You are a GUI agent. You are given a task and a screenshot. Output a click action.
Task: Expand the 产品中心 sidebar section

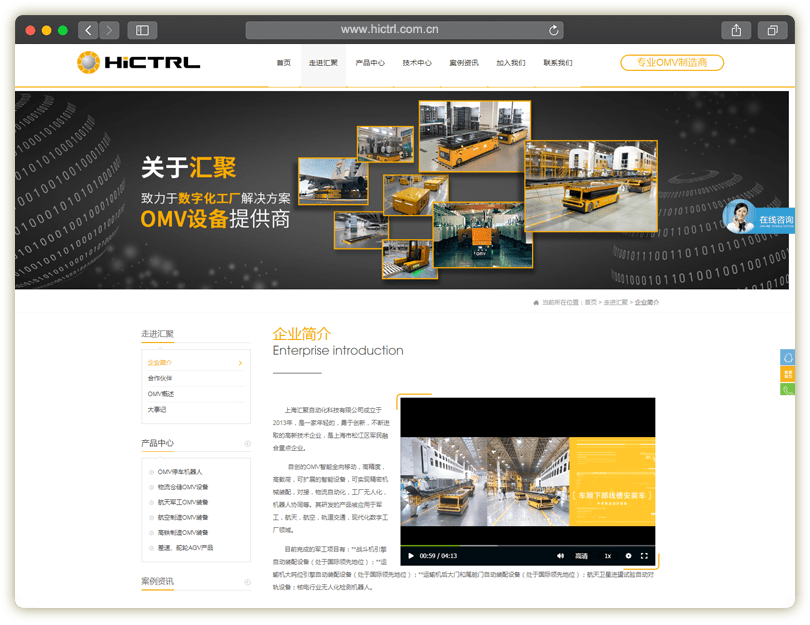pos(247,443)
